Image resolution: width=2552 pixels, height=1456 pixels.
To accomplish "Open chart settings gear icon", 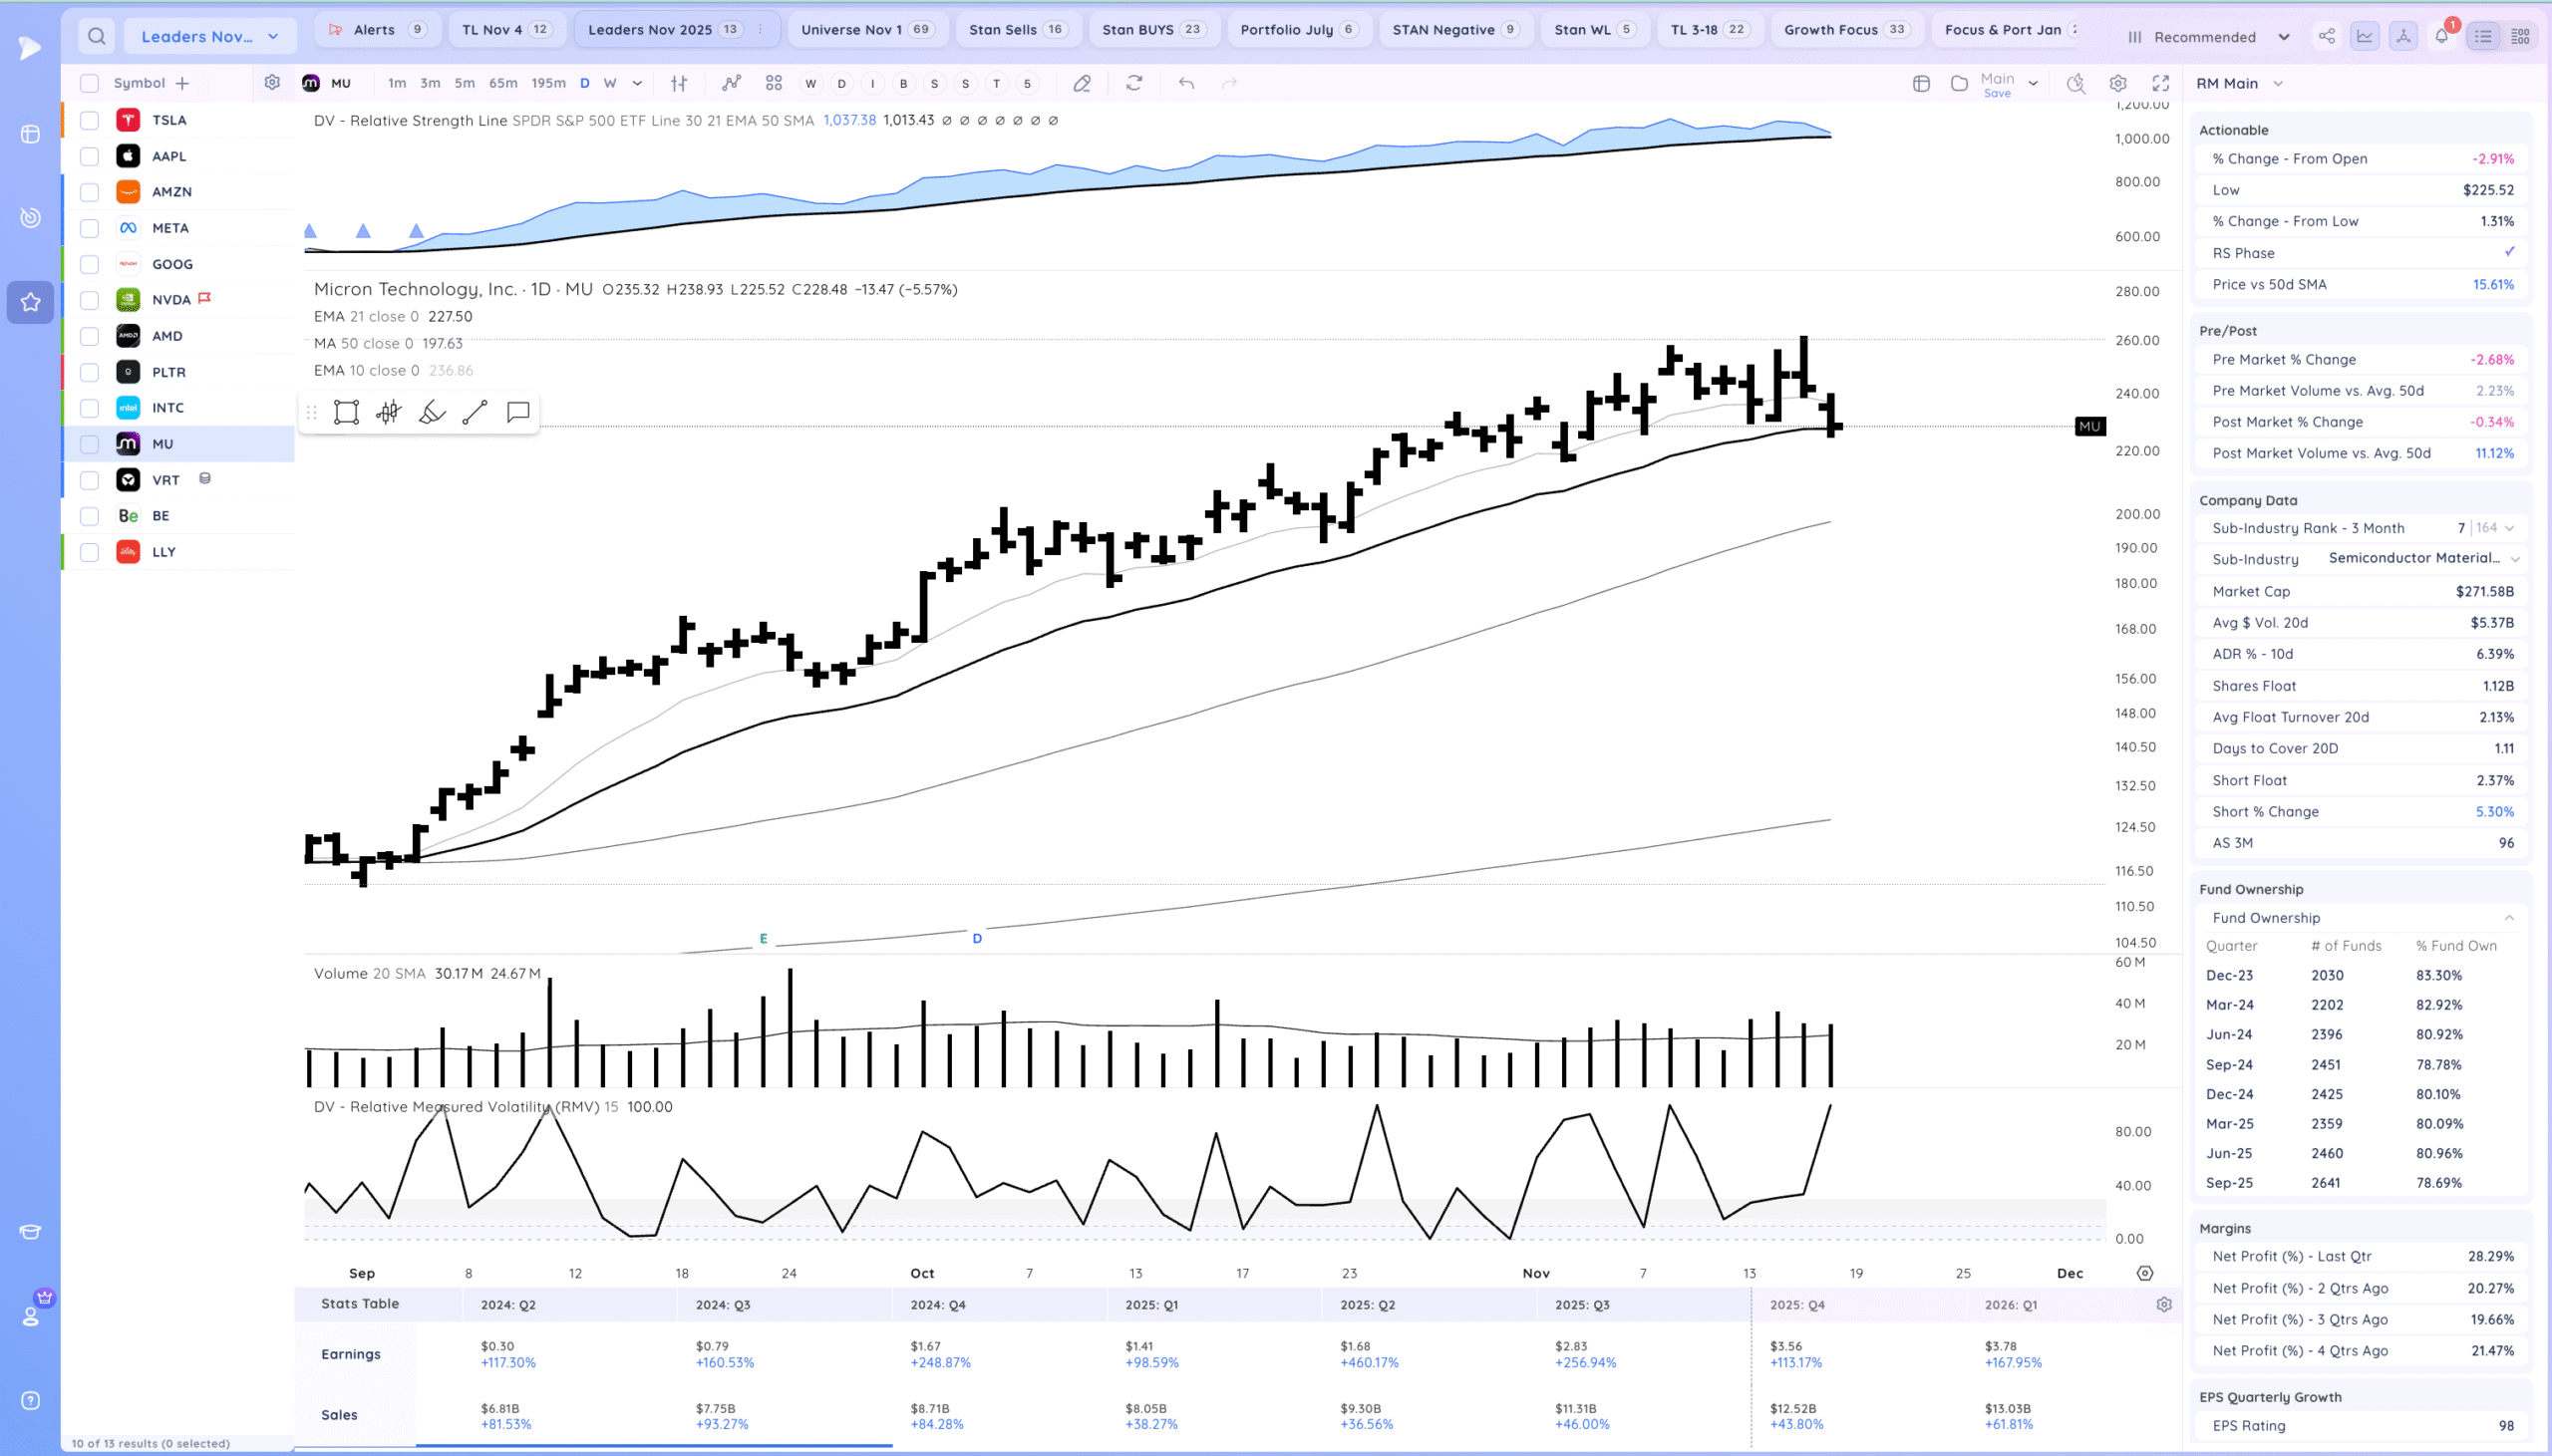I will pos(2118,83).
